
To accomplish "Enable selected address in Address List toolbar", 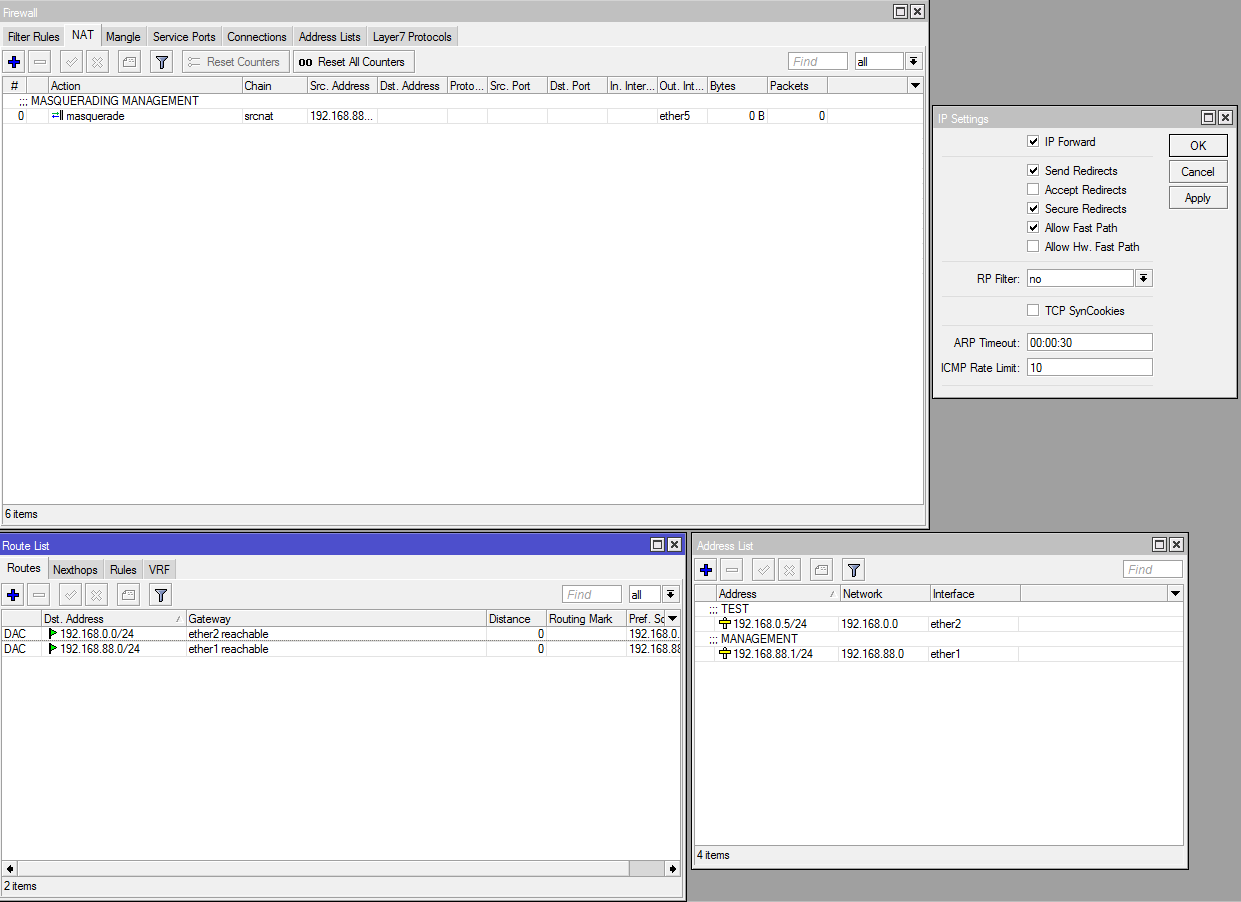I will [763, 570].
